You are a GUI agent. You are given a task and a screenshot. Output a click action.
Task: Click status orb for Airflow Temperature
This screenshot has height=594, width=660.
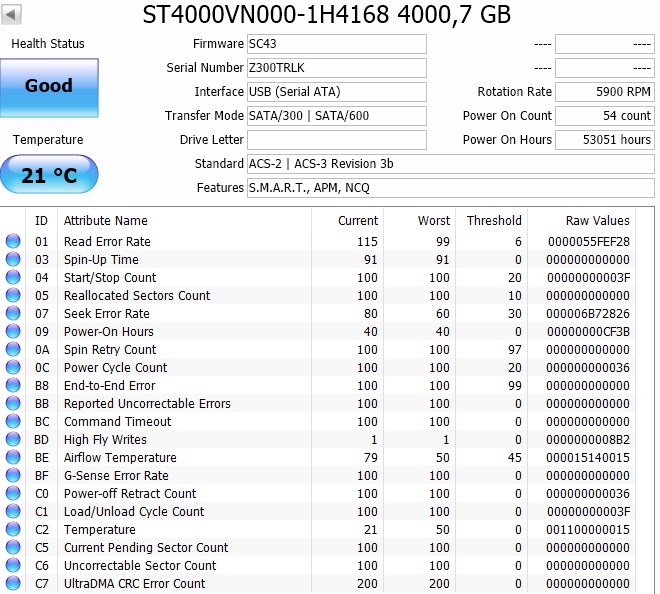(13, 457)
